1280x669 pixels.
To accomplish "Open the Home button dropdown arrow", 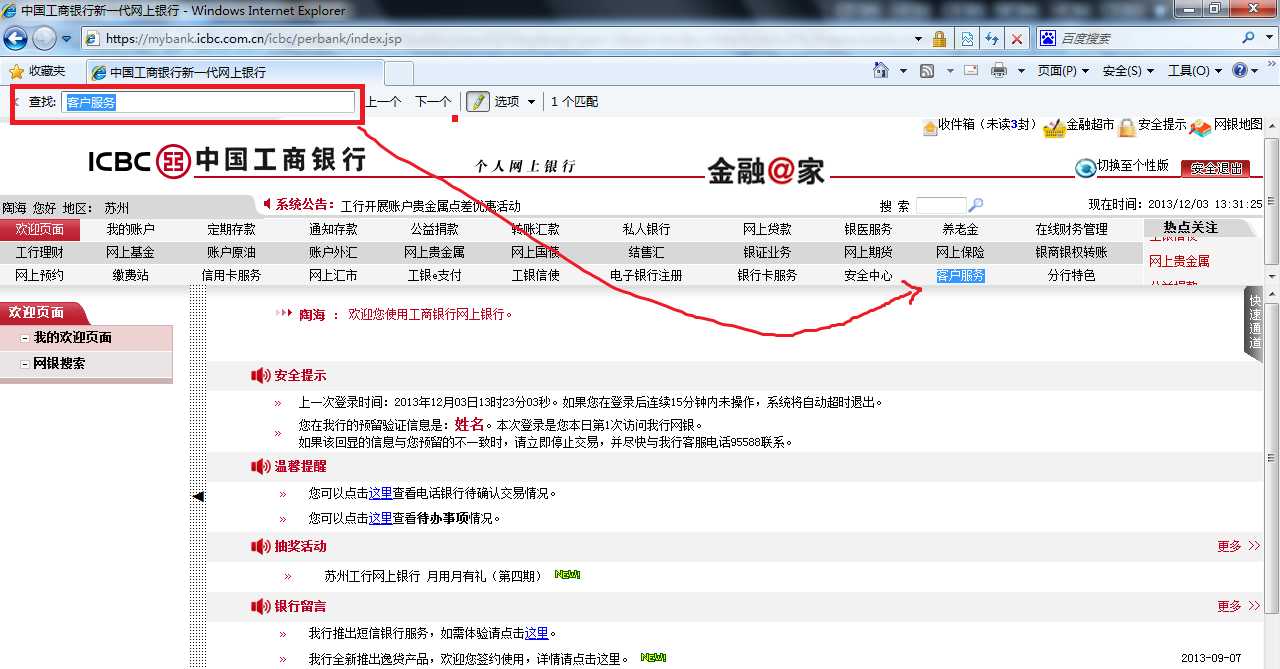I will [903, 71].
